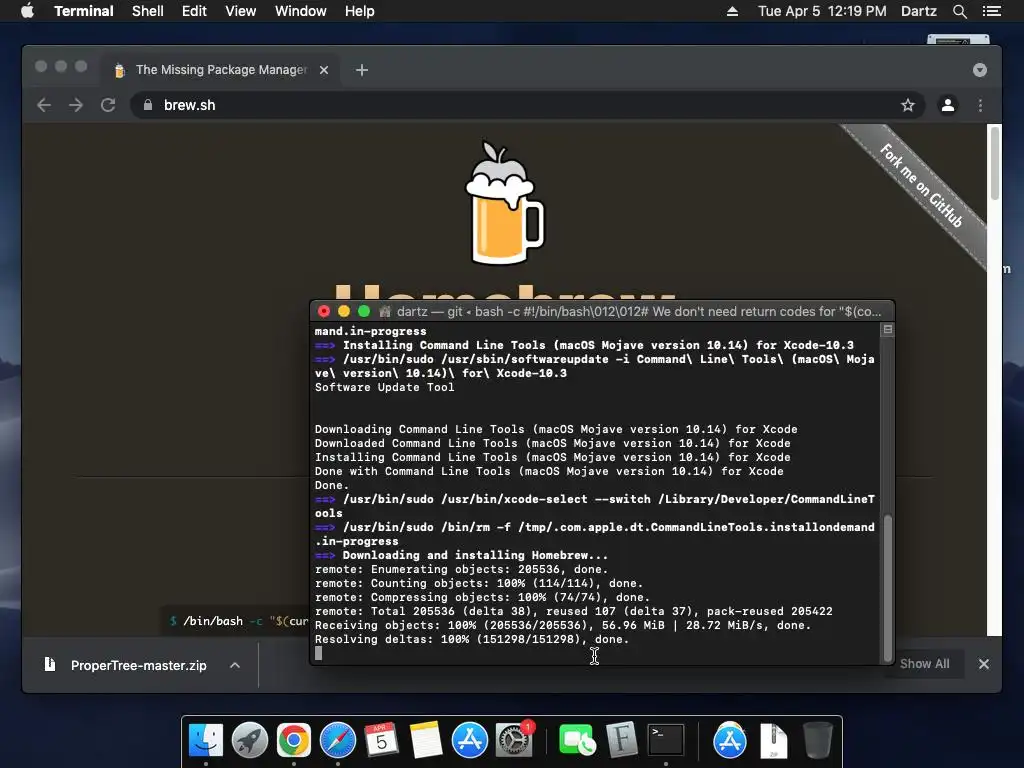Open Notes from the Dock
The image size is (1024, 768).
point(426,740)
